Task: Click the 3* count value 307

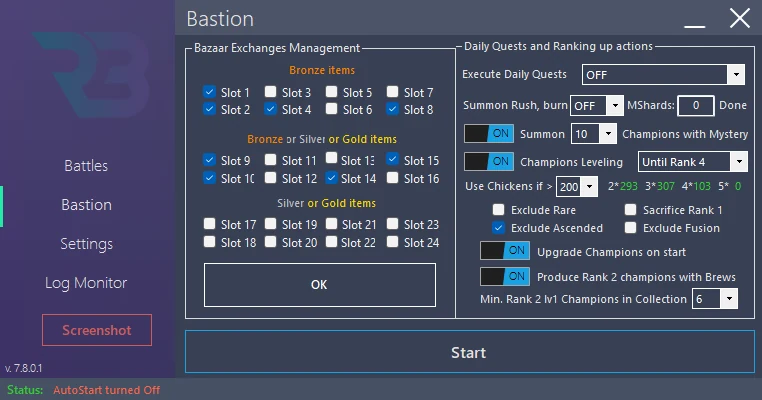Action: tap(666, 186)
